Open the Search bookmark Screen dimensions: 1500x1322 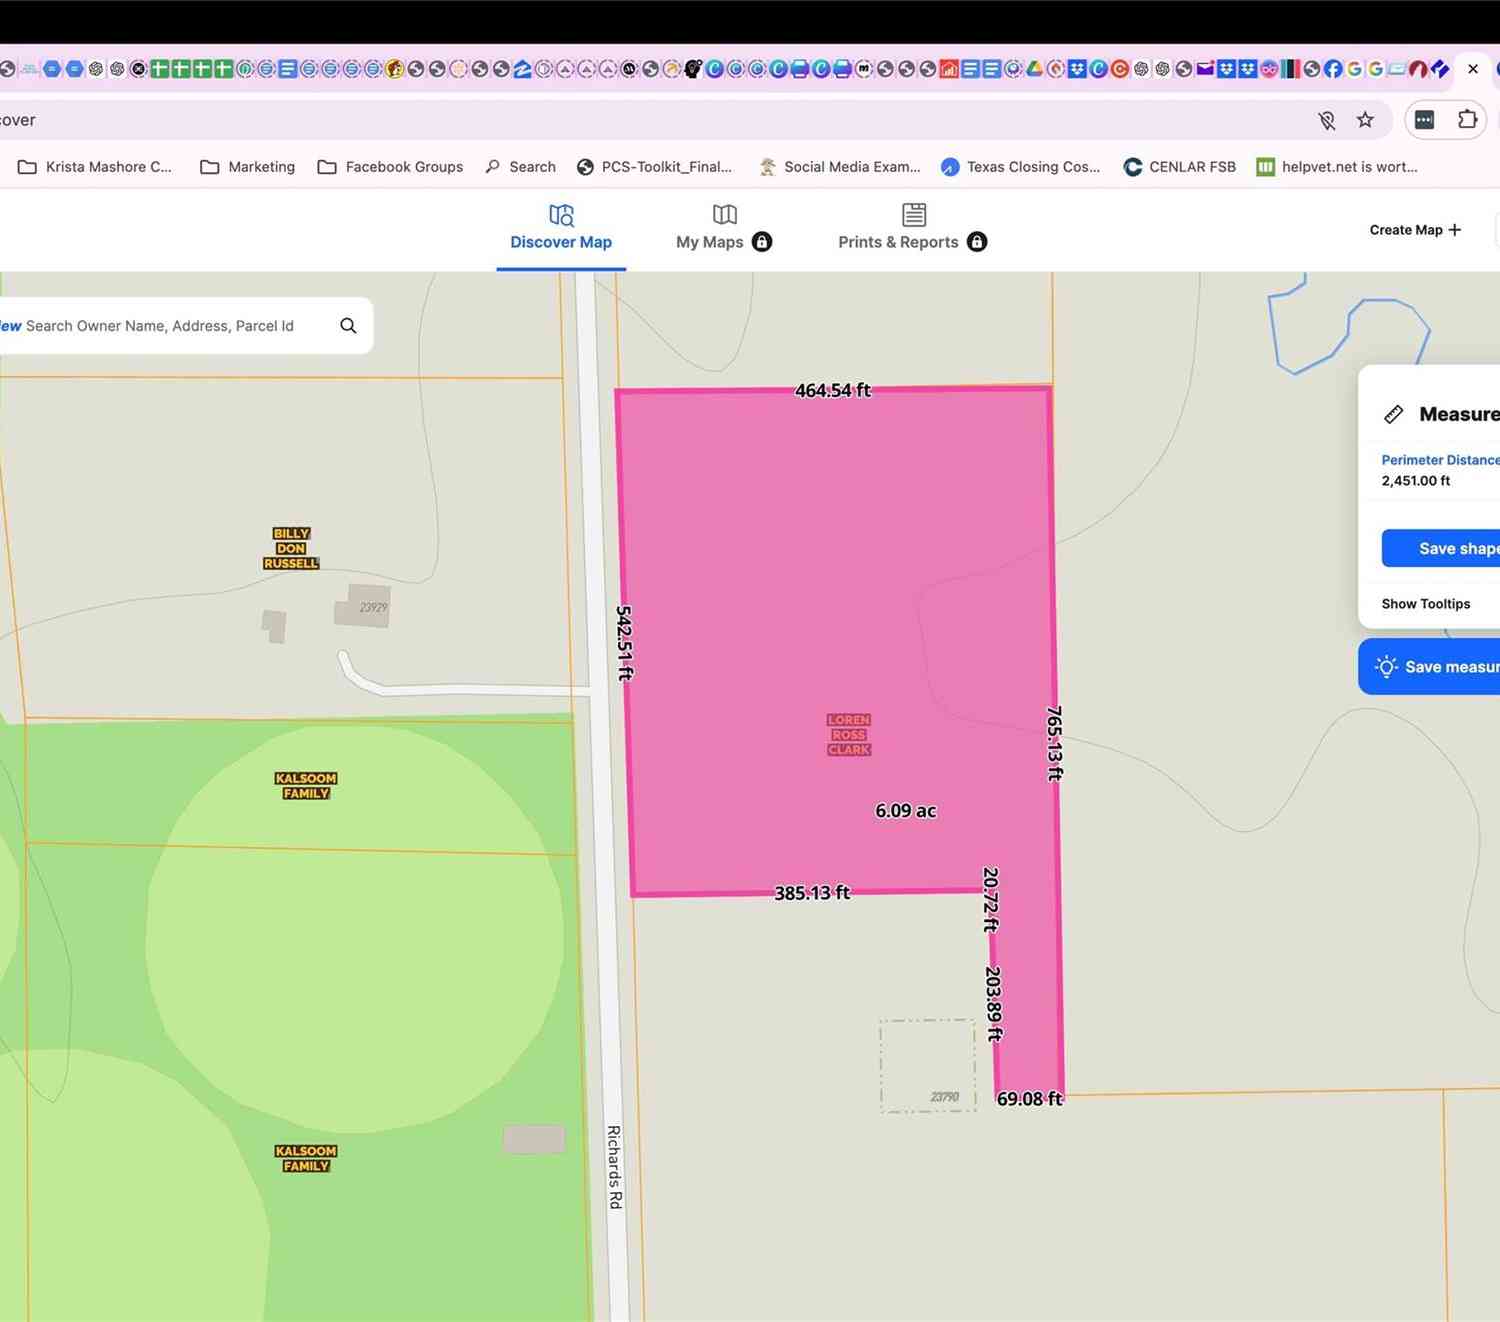point(520,167)
